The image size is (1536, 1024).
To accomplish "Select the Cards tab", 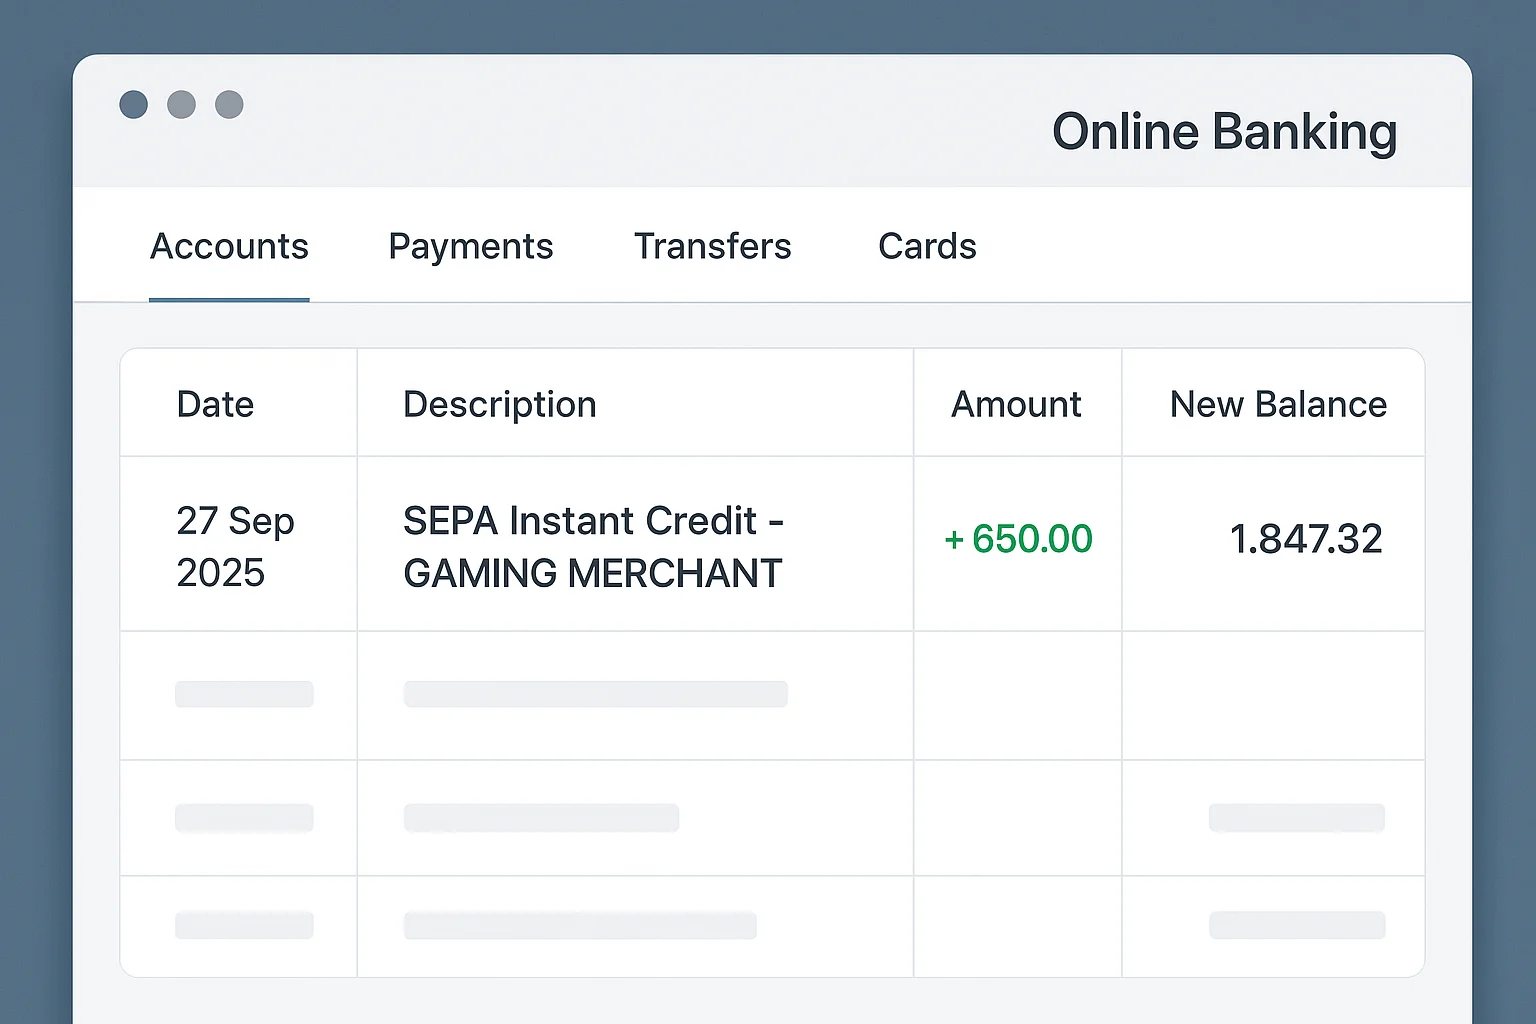I will [927, 246].
